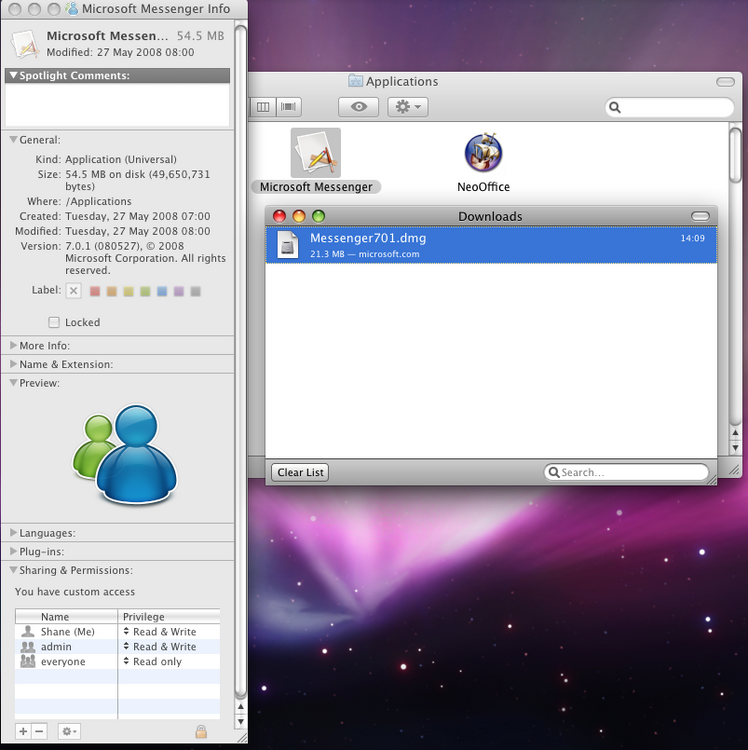Expand the Plug-ins section
The height and width of the screenshot is (750, 748).
tap(13, 551)
